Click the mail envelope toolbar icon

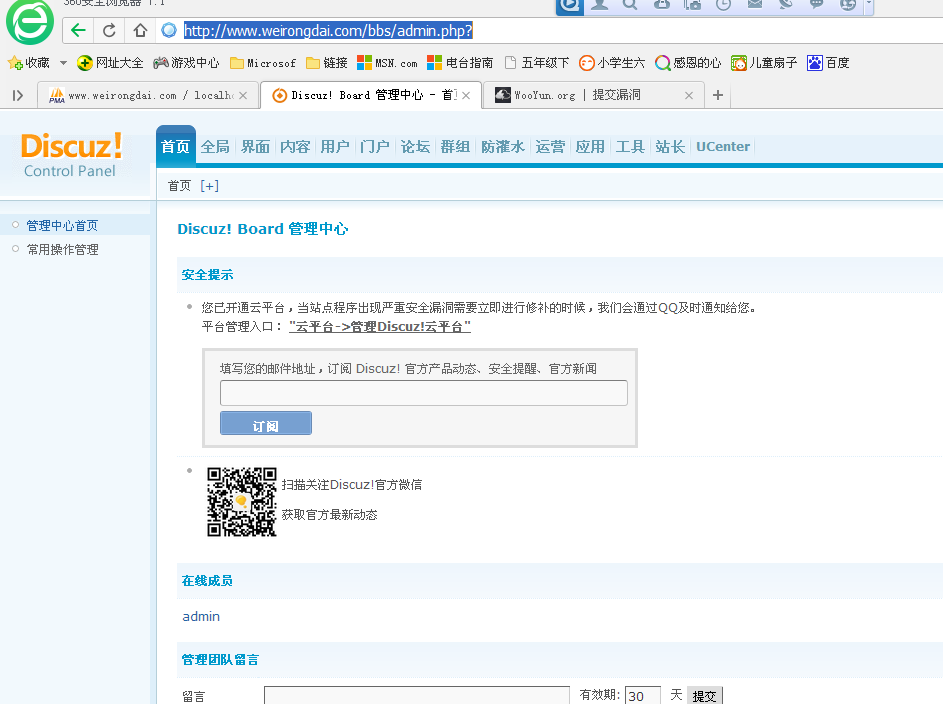tap(755, 5)
